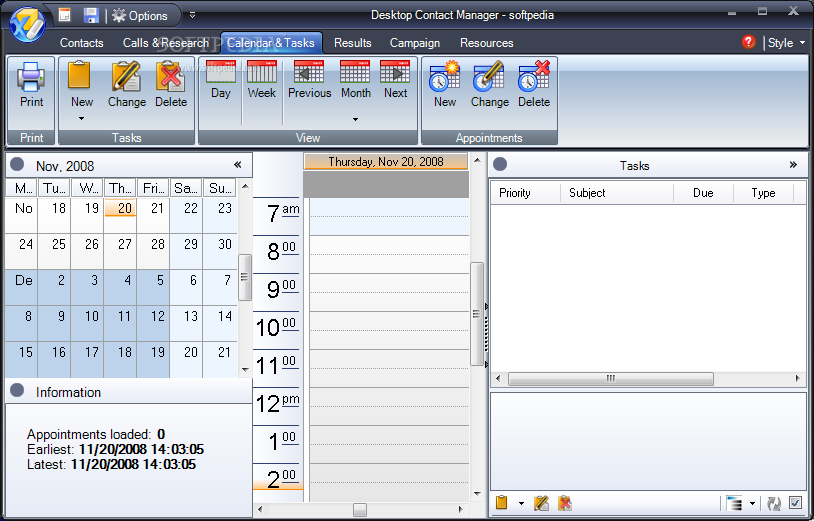Click the Due column header
Screen dimensions: 814x521
(x=703, y=193)
